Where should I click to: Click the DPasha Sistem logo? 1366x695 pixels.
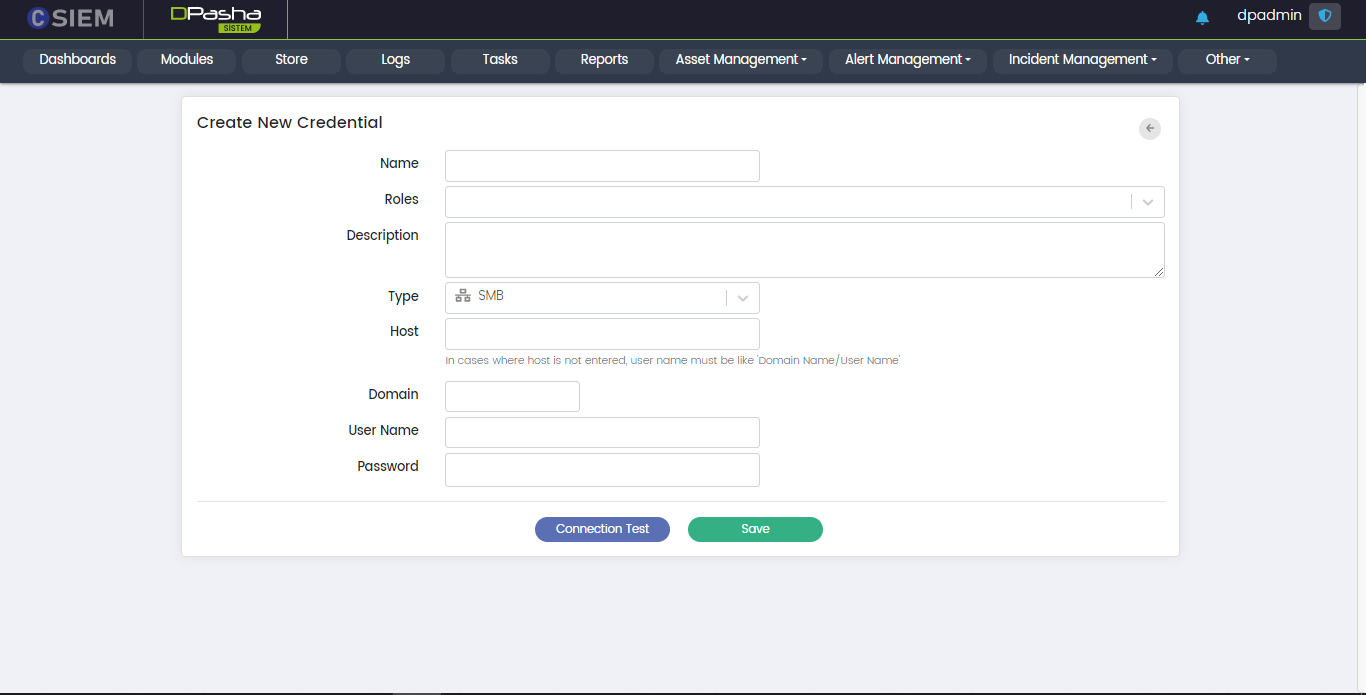pyautogui.click(x=215, y=19)
